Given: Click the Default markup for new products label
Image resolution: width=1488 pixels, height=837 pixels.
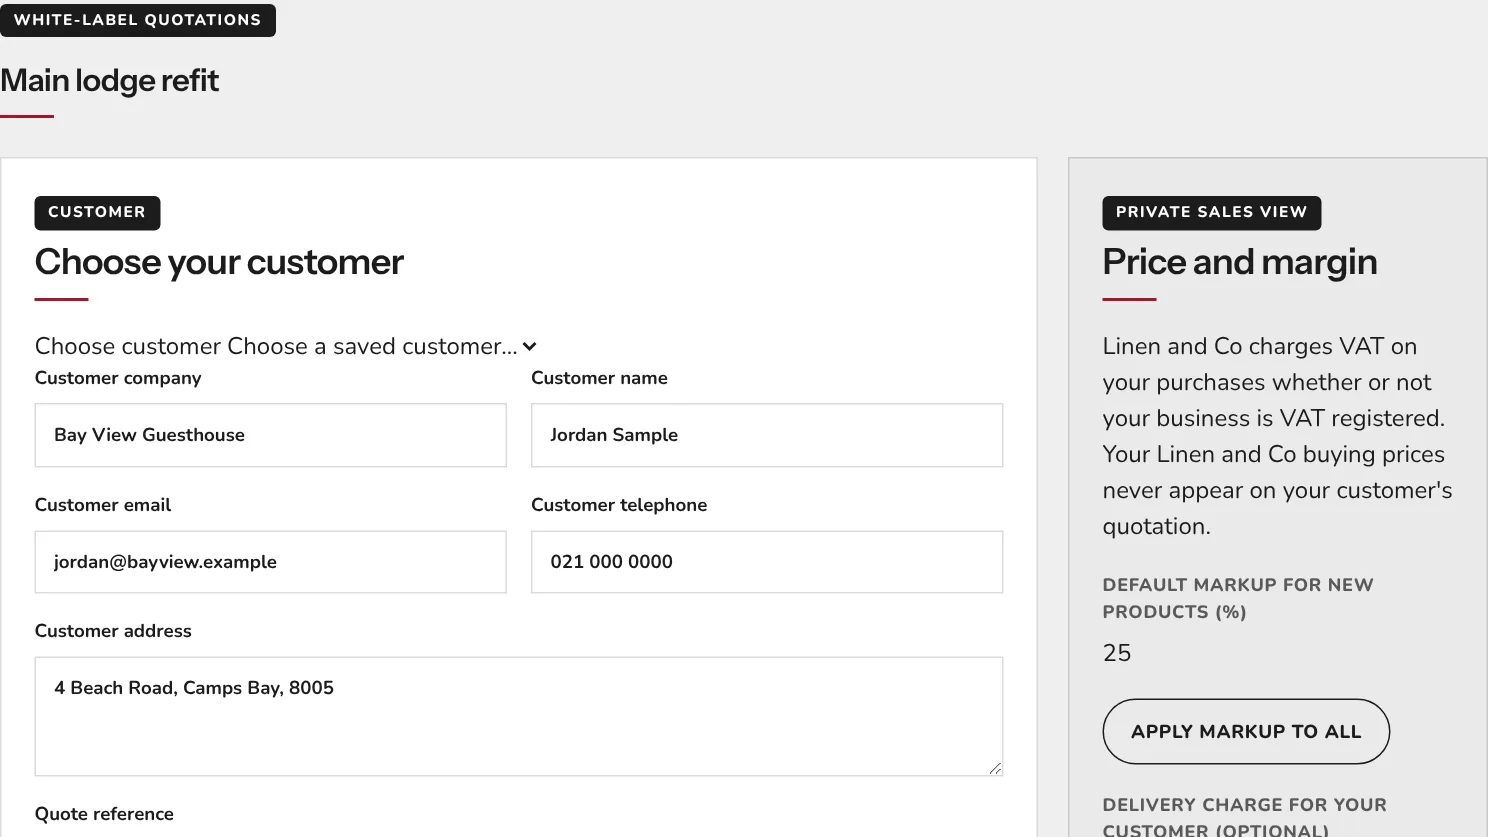Looking at the screenshot, I should tap(1238, 598).
